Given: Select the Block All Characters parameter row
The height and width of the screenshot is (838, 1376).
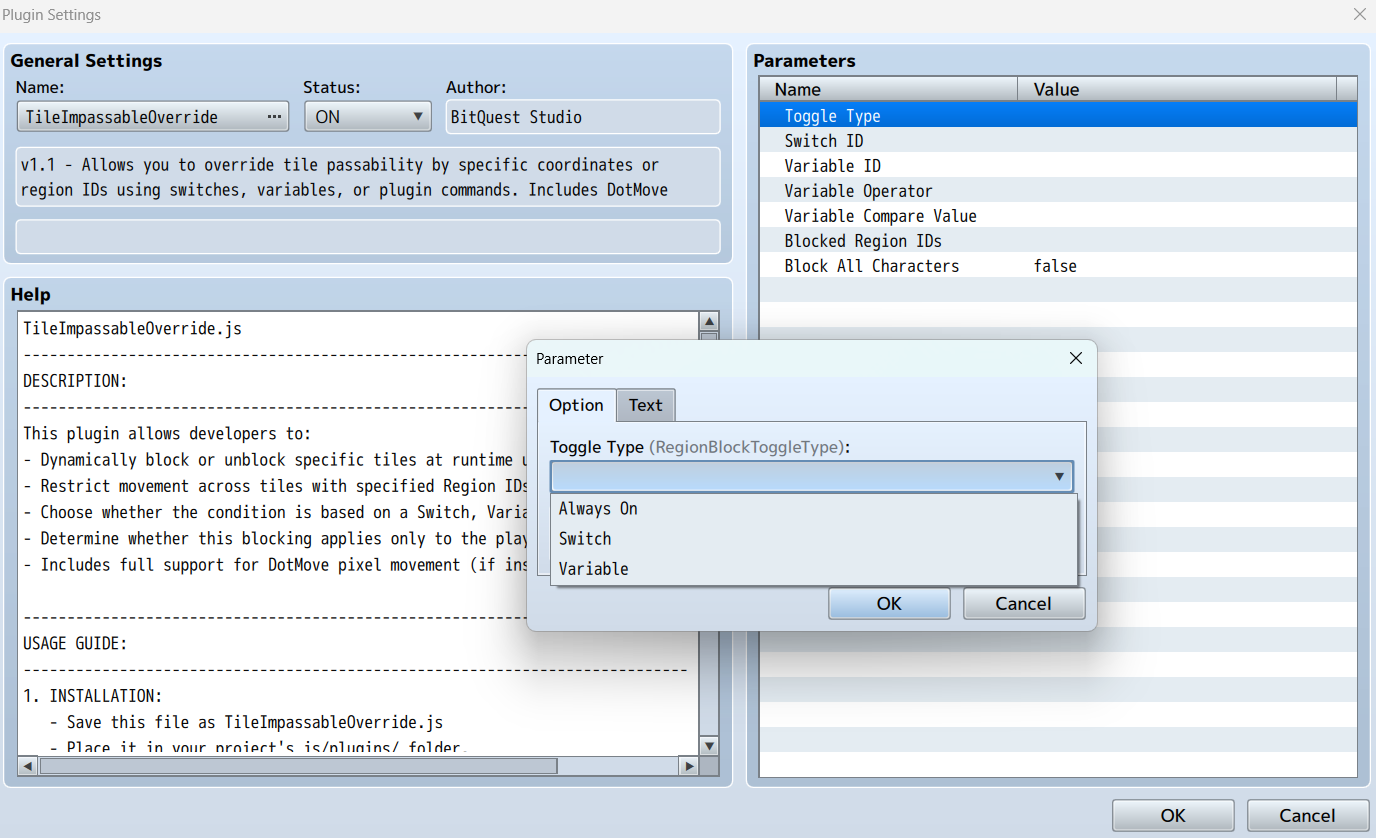Looking at the screenshot, I should (x=1058, y=266).
